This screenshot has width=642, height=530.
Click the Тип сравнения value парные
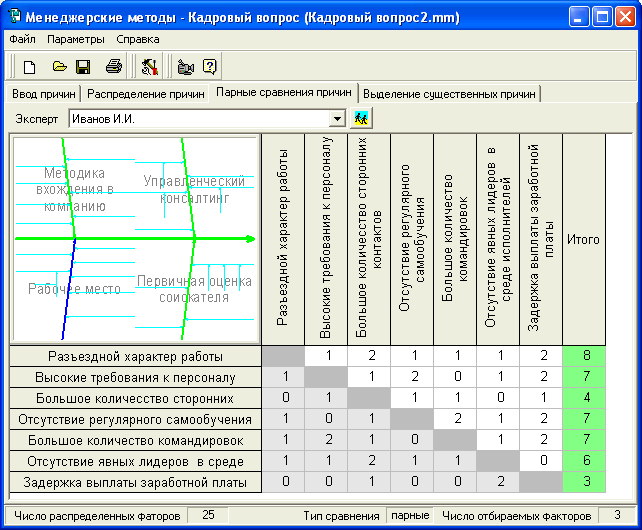click(x=410, y=515)
